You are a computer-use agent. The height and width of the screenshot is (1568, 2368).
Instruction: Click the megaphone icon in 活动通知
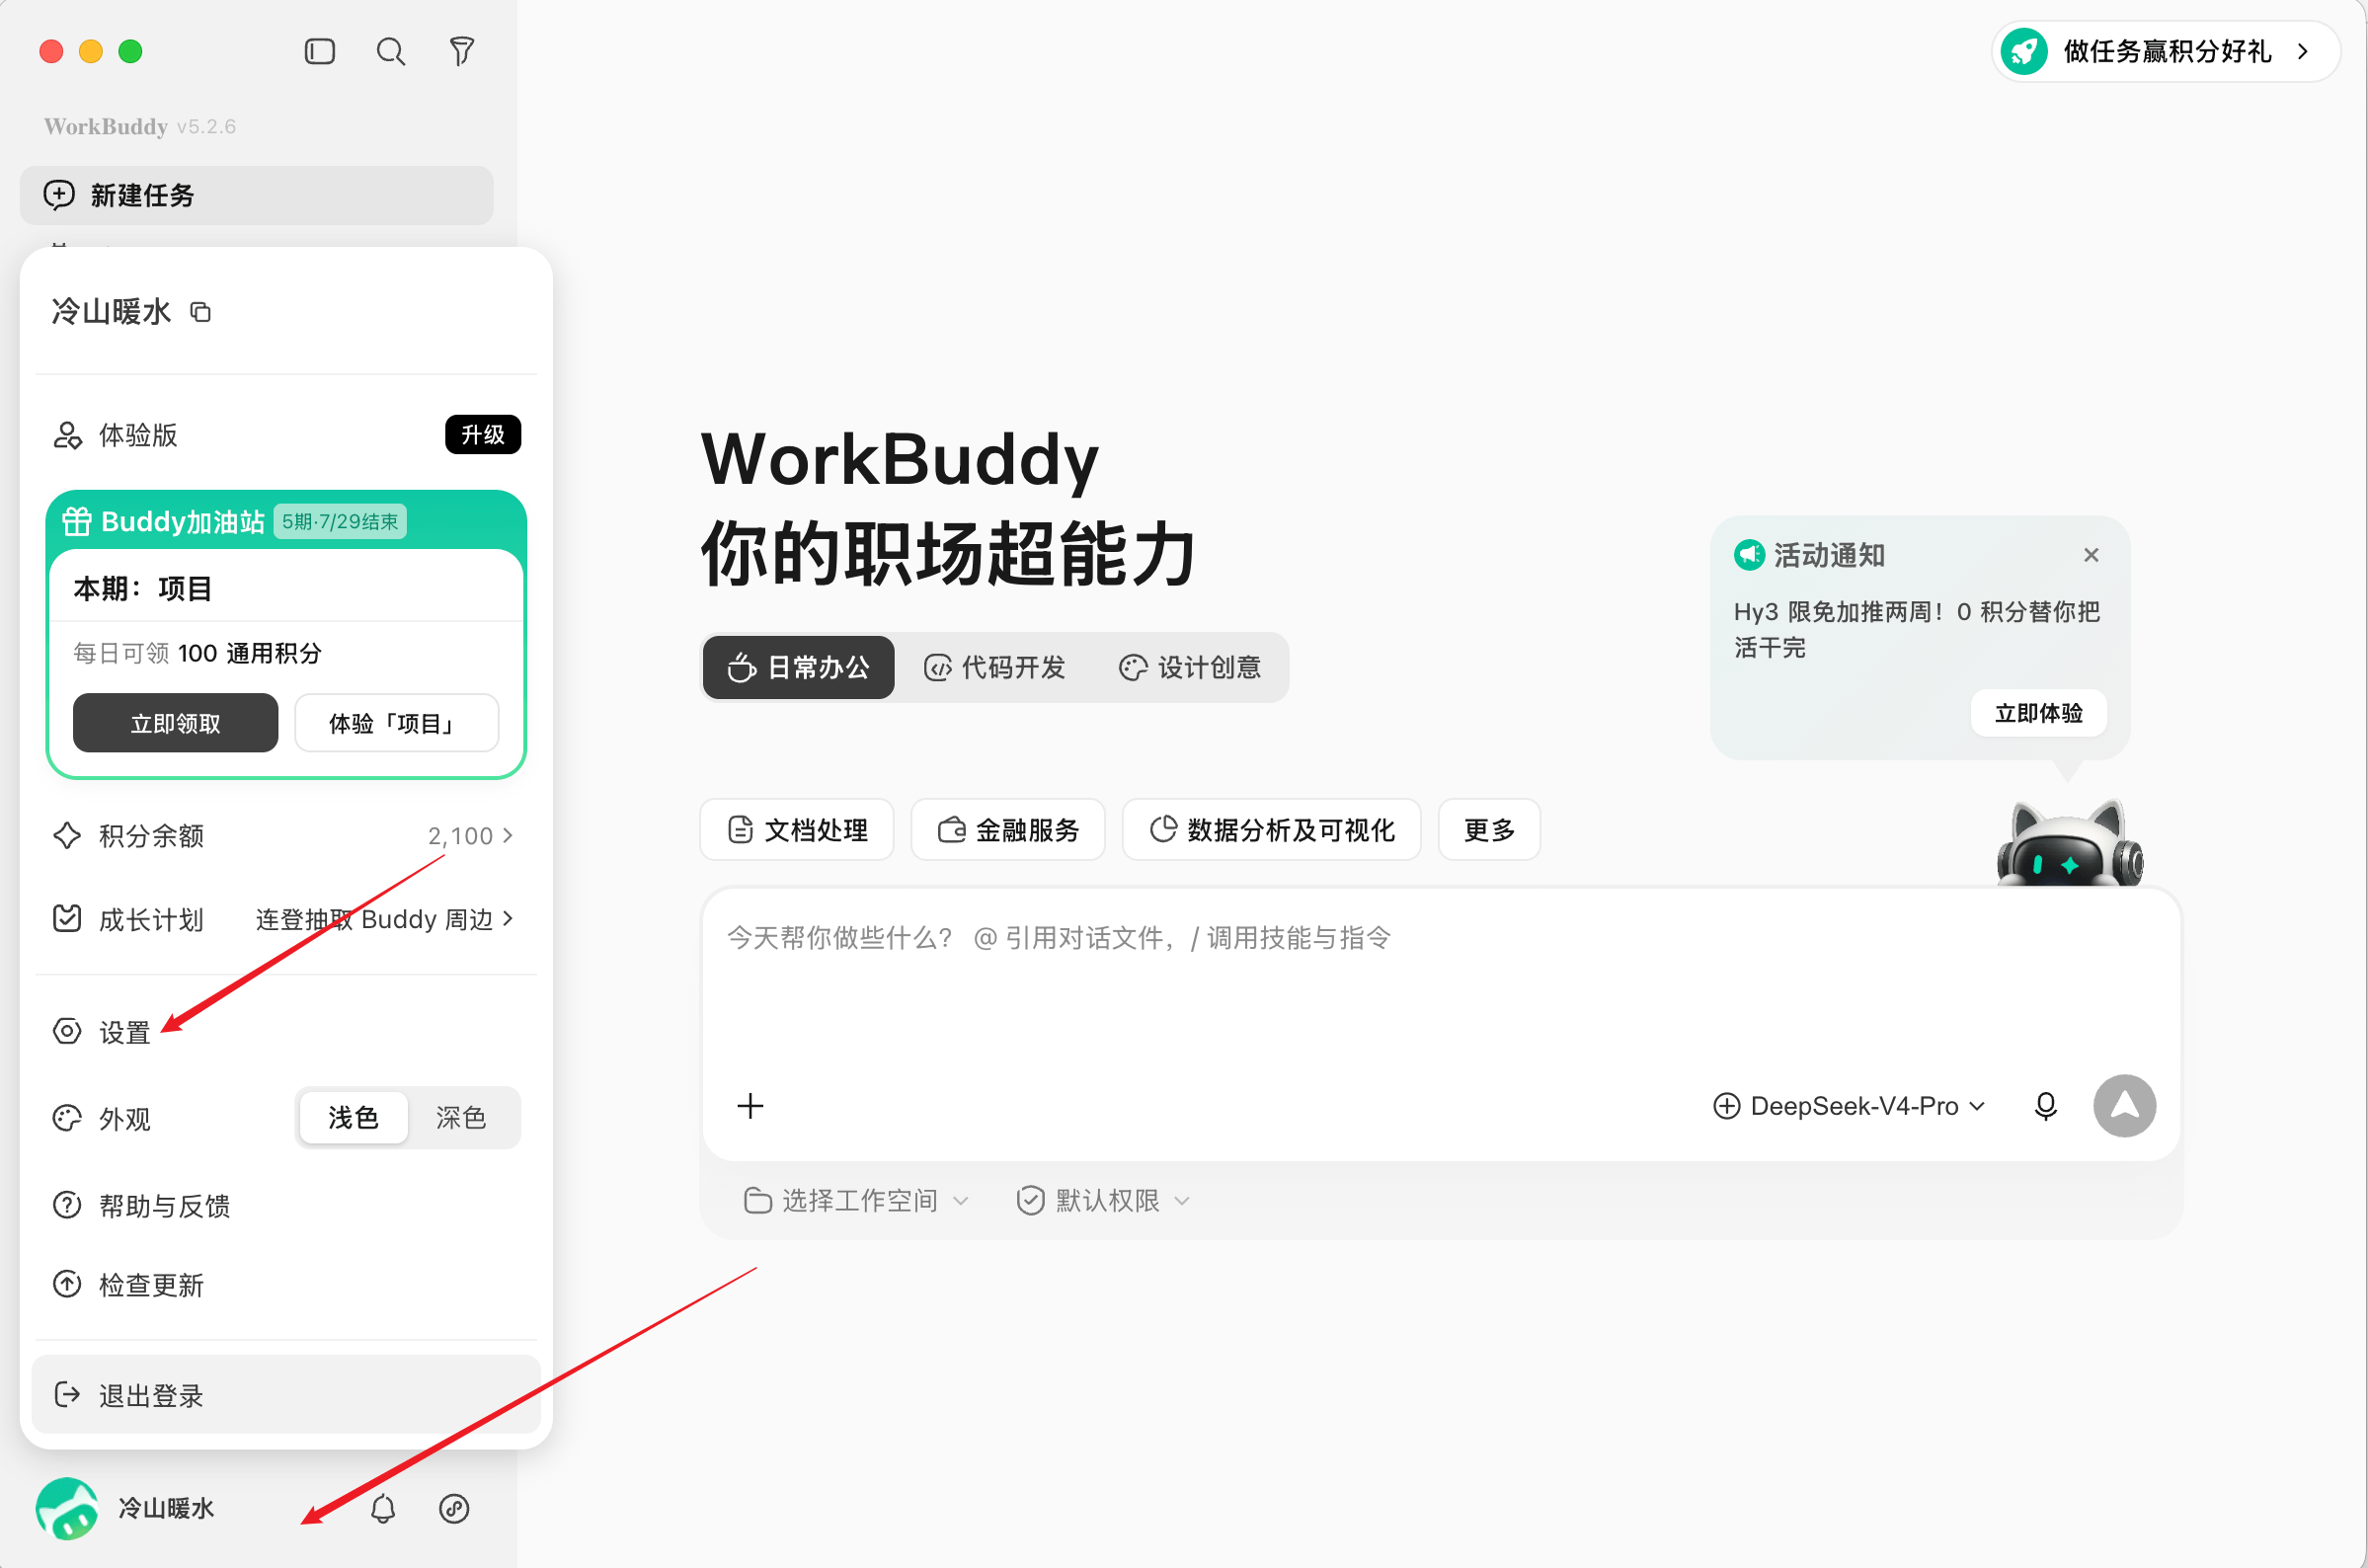(1749, 555)
